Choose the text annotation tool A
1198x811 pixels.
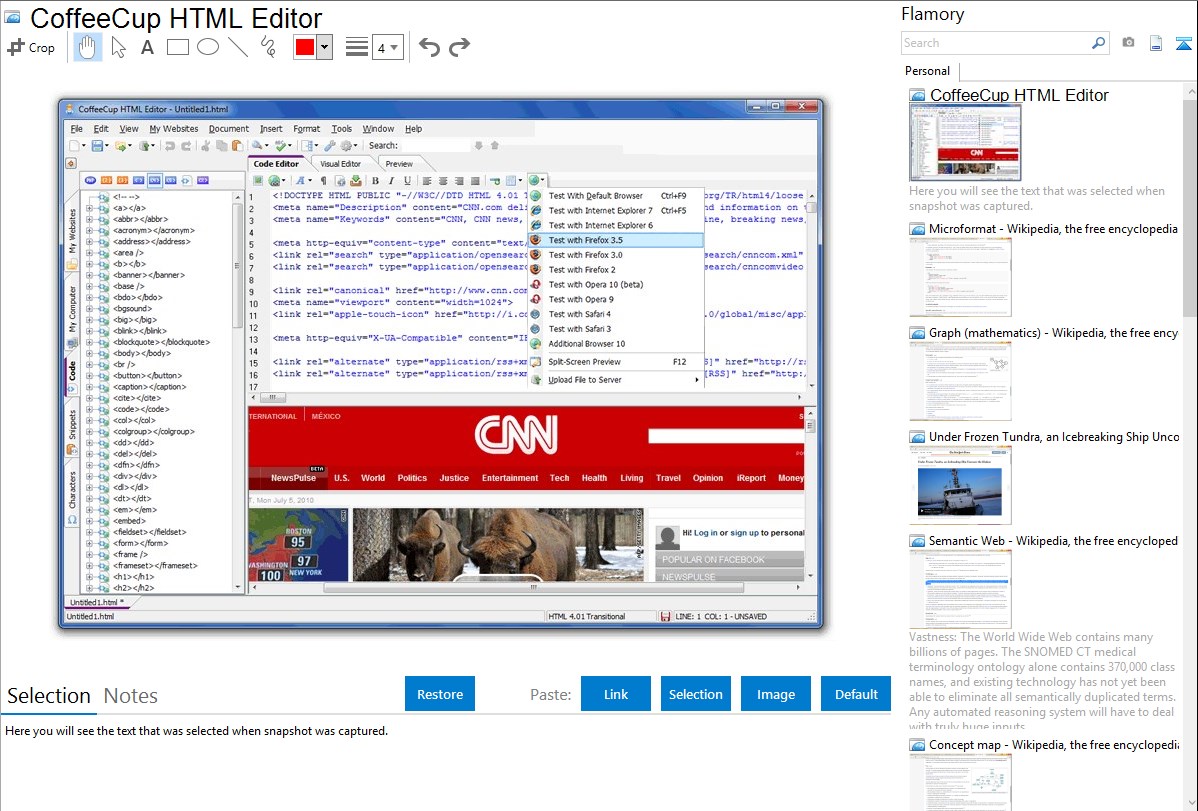coord(147,47)
